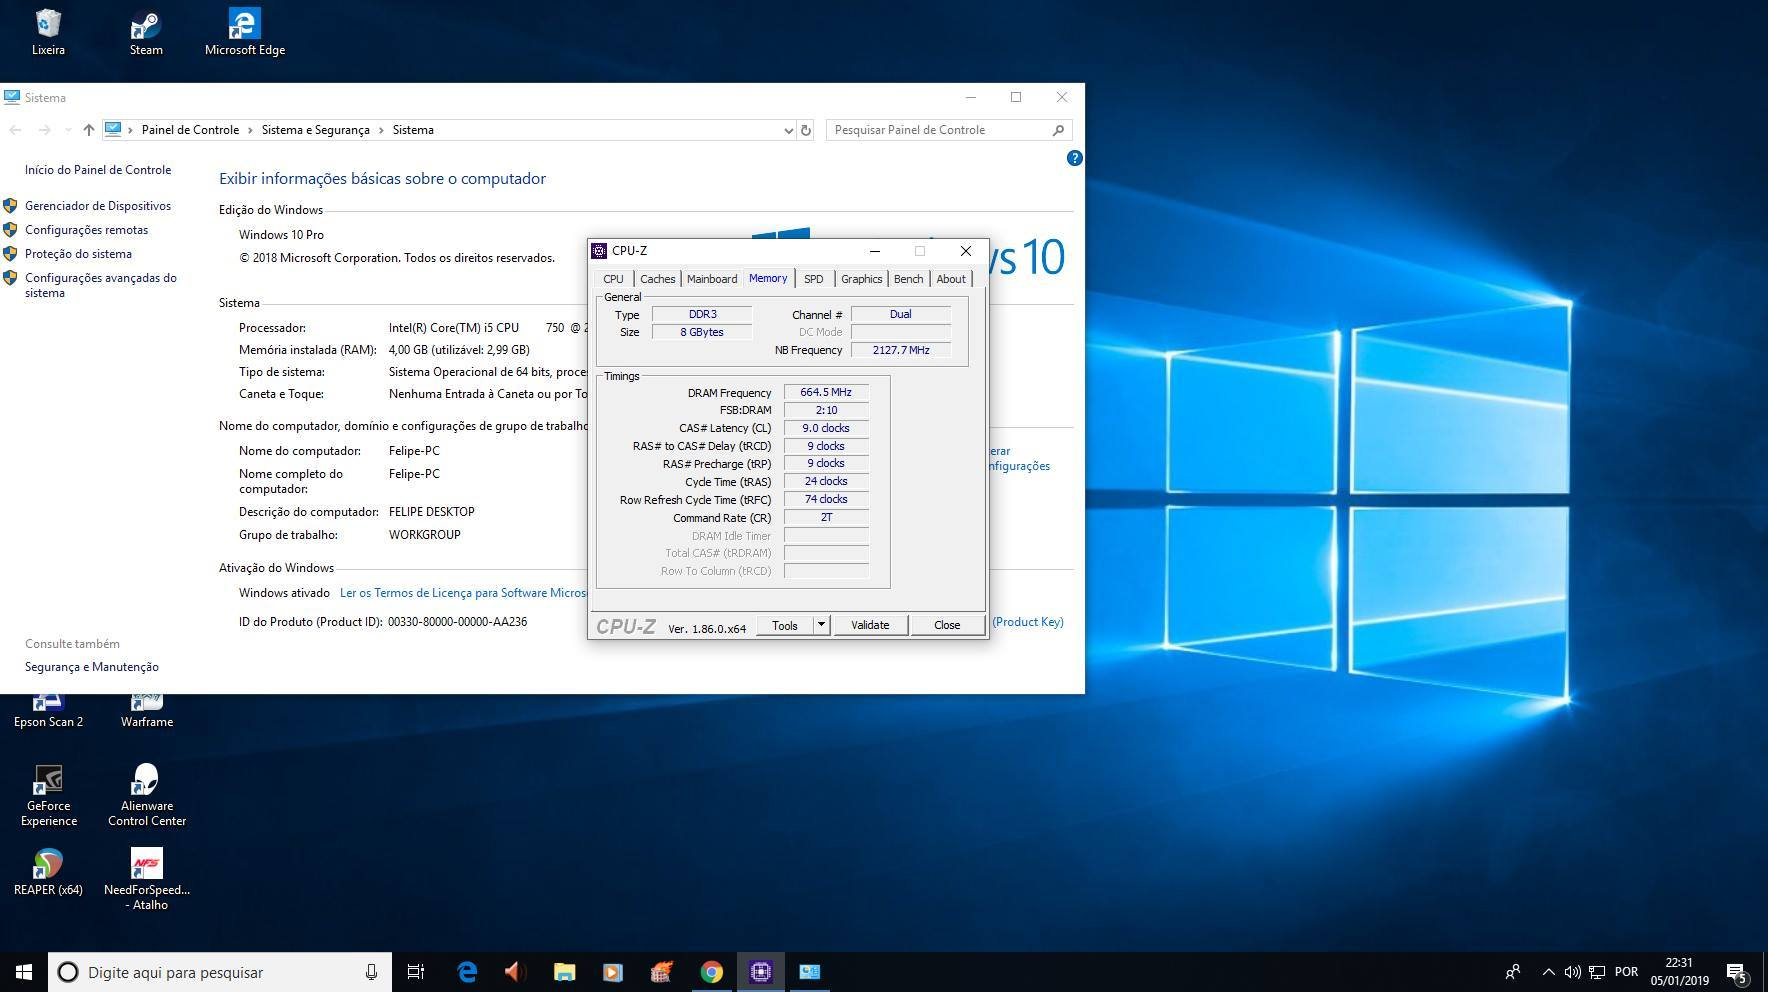Switch to the Caches tab in CPU-Z

657,279
